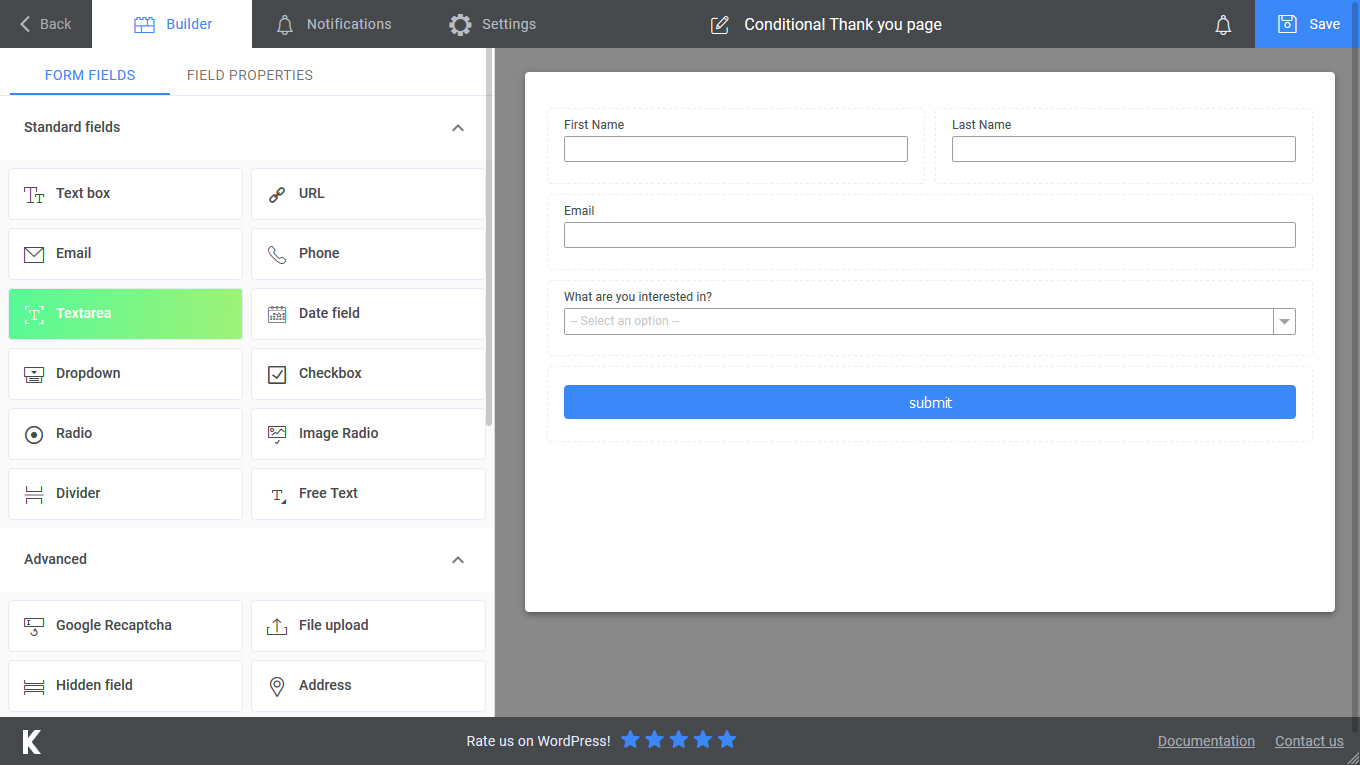Open the 'What are you interested in?' dropdown
This screenshot has height=765, width=1360.
pyautogui.click(x=930, y=321)
